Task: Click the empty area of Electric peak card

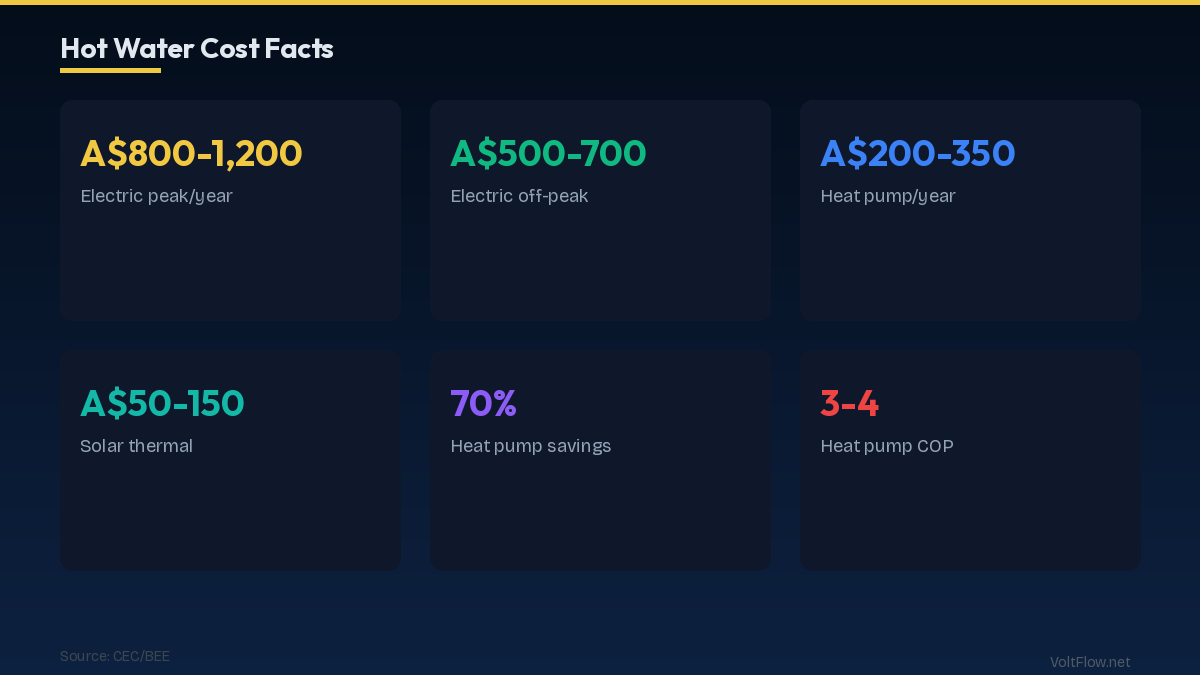Action: click(x=230, y=265)
